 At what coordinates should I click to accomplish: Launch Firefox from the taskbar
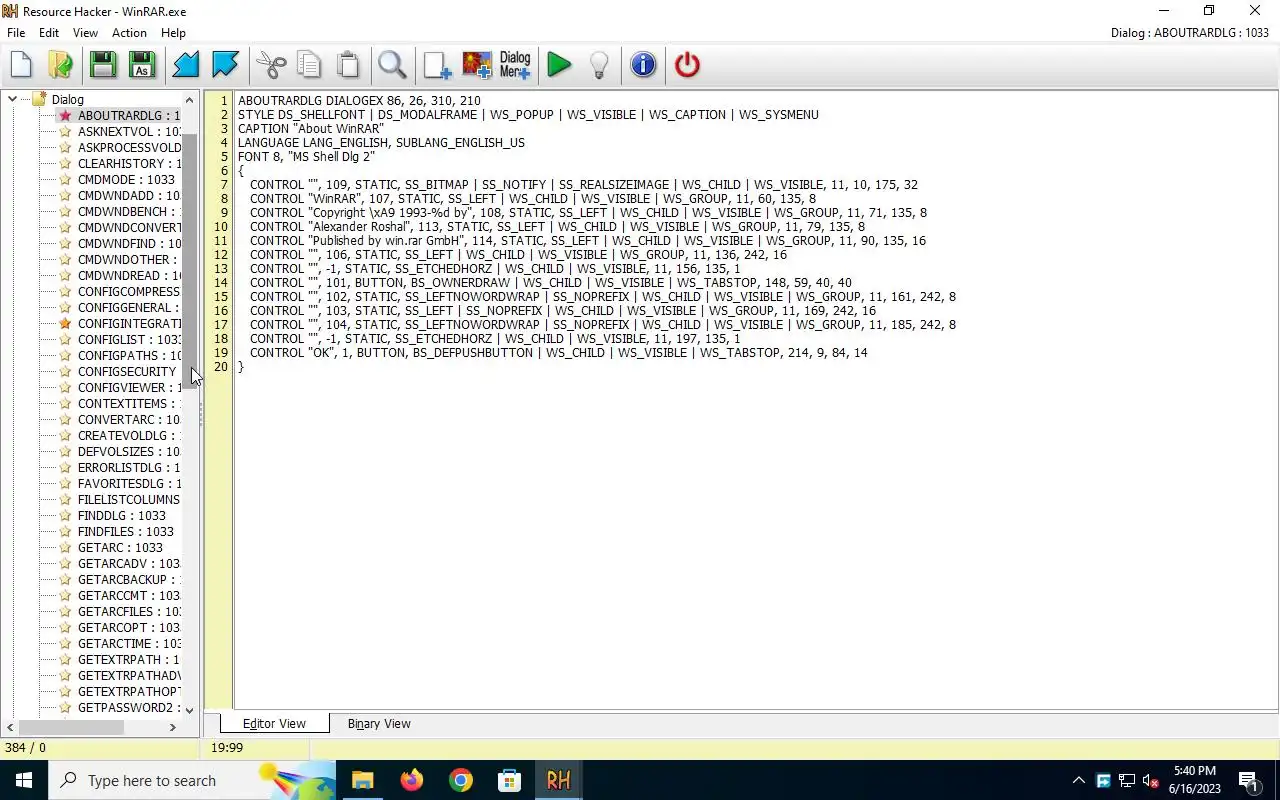click(x=412, y=780)
